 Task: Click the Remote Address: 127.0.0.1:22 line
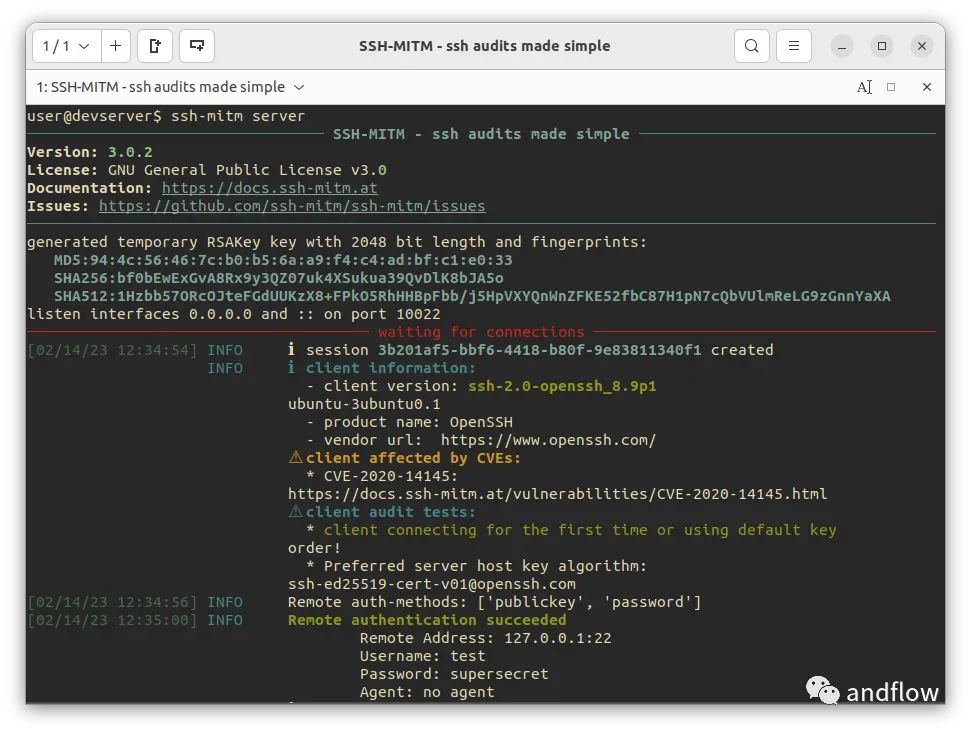point(486,638)
